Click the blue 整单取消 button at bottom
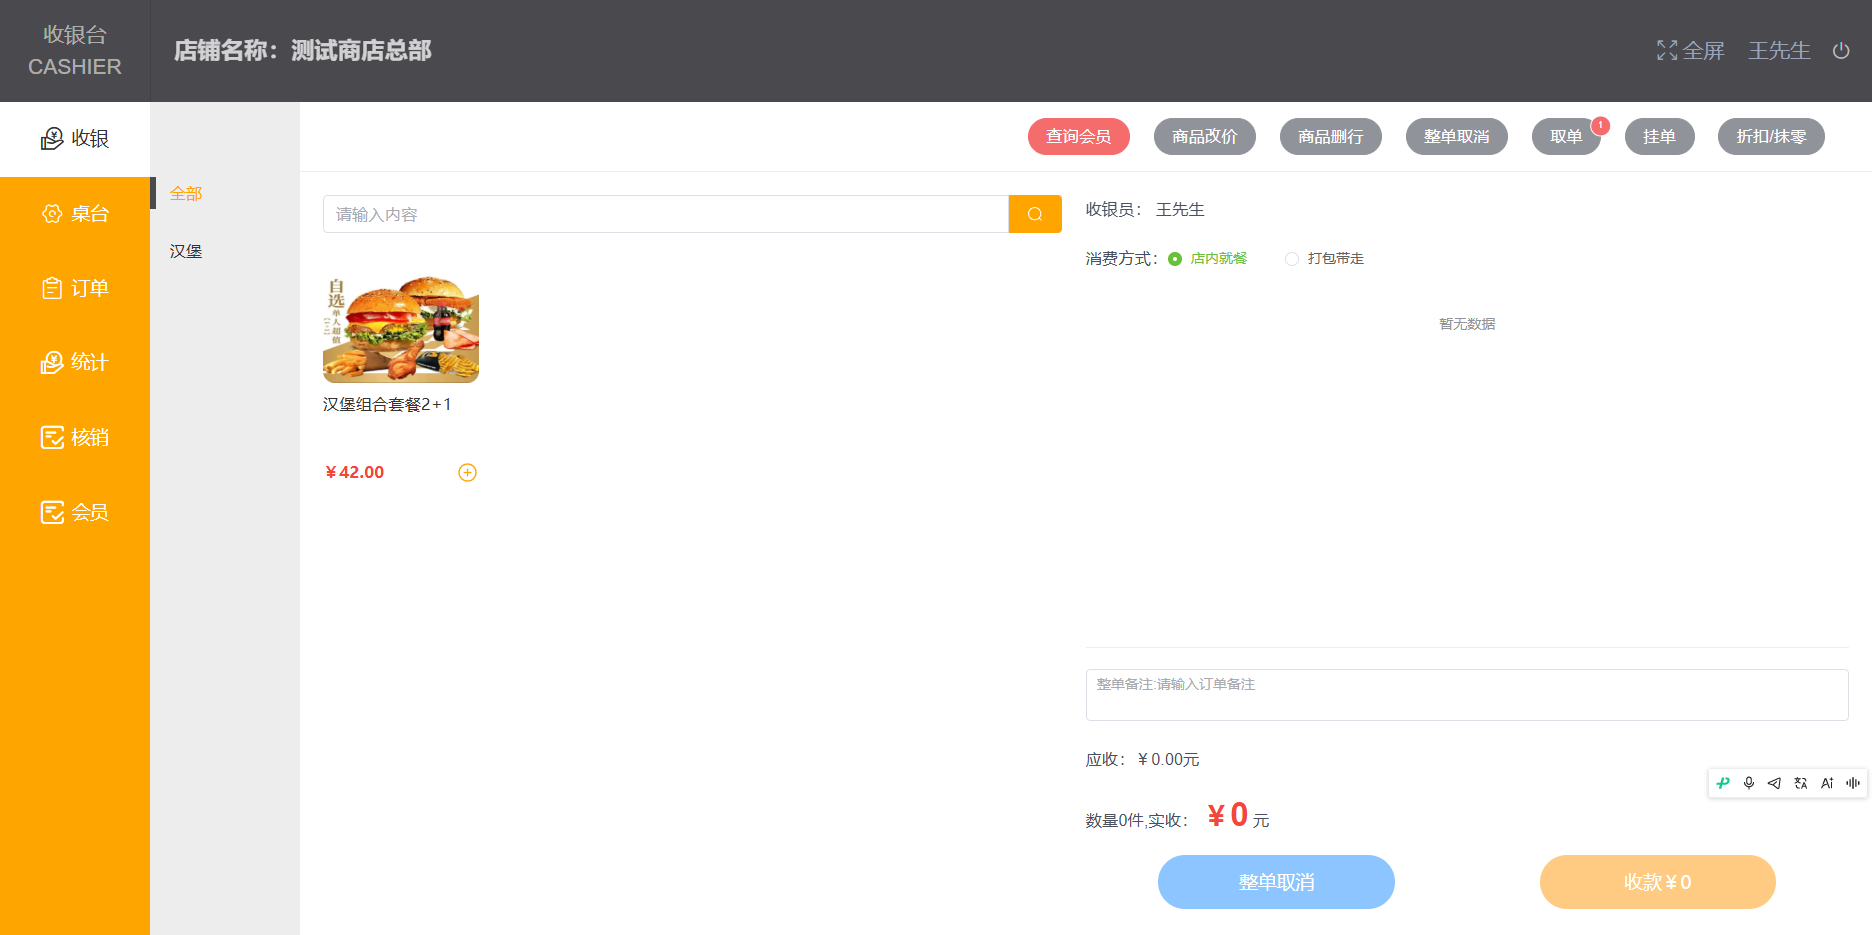This screenshot has width=1872, height=935. pyautogui.click(x=1276, y=882)
